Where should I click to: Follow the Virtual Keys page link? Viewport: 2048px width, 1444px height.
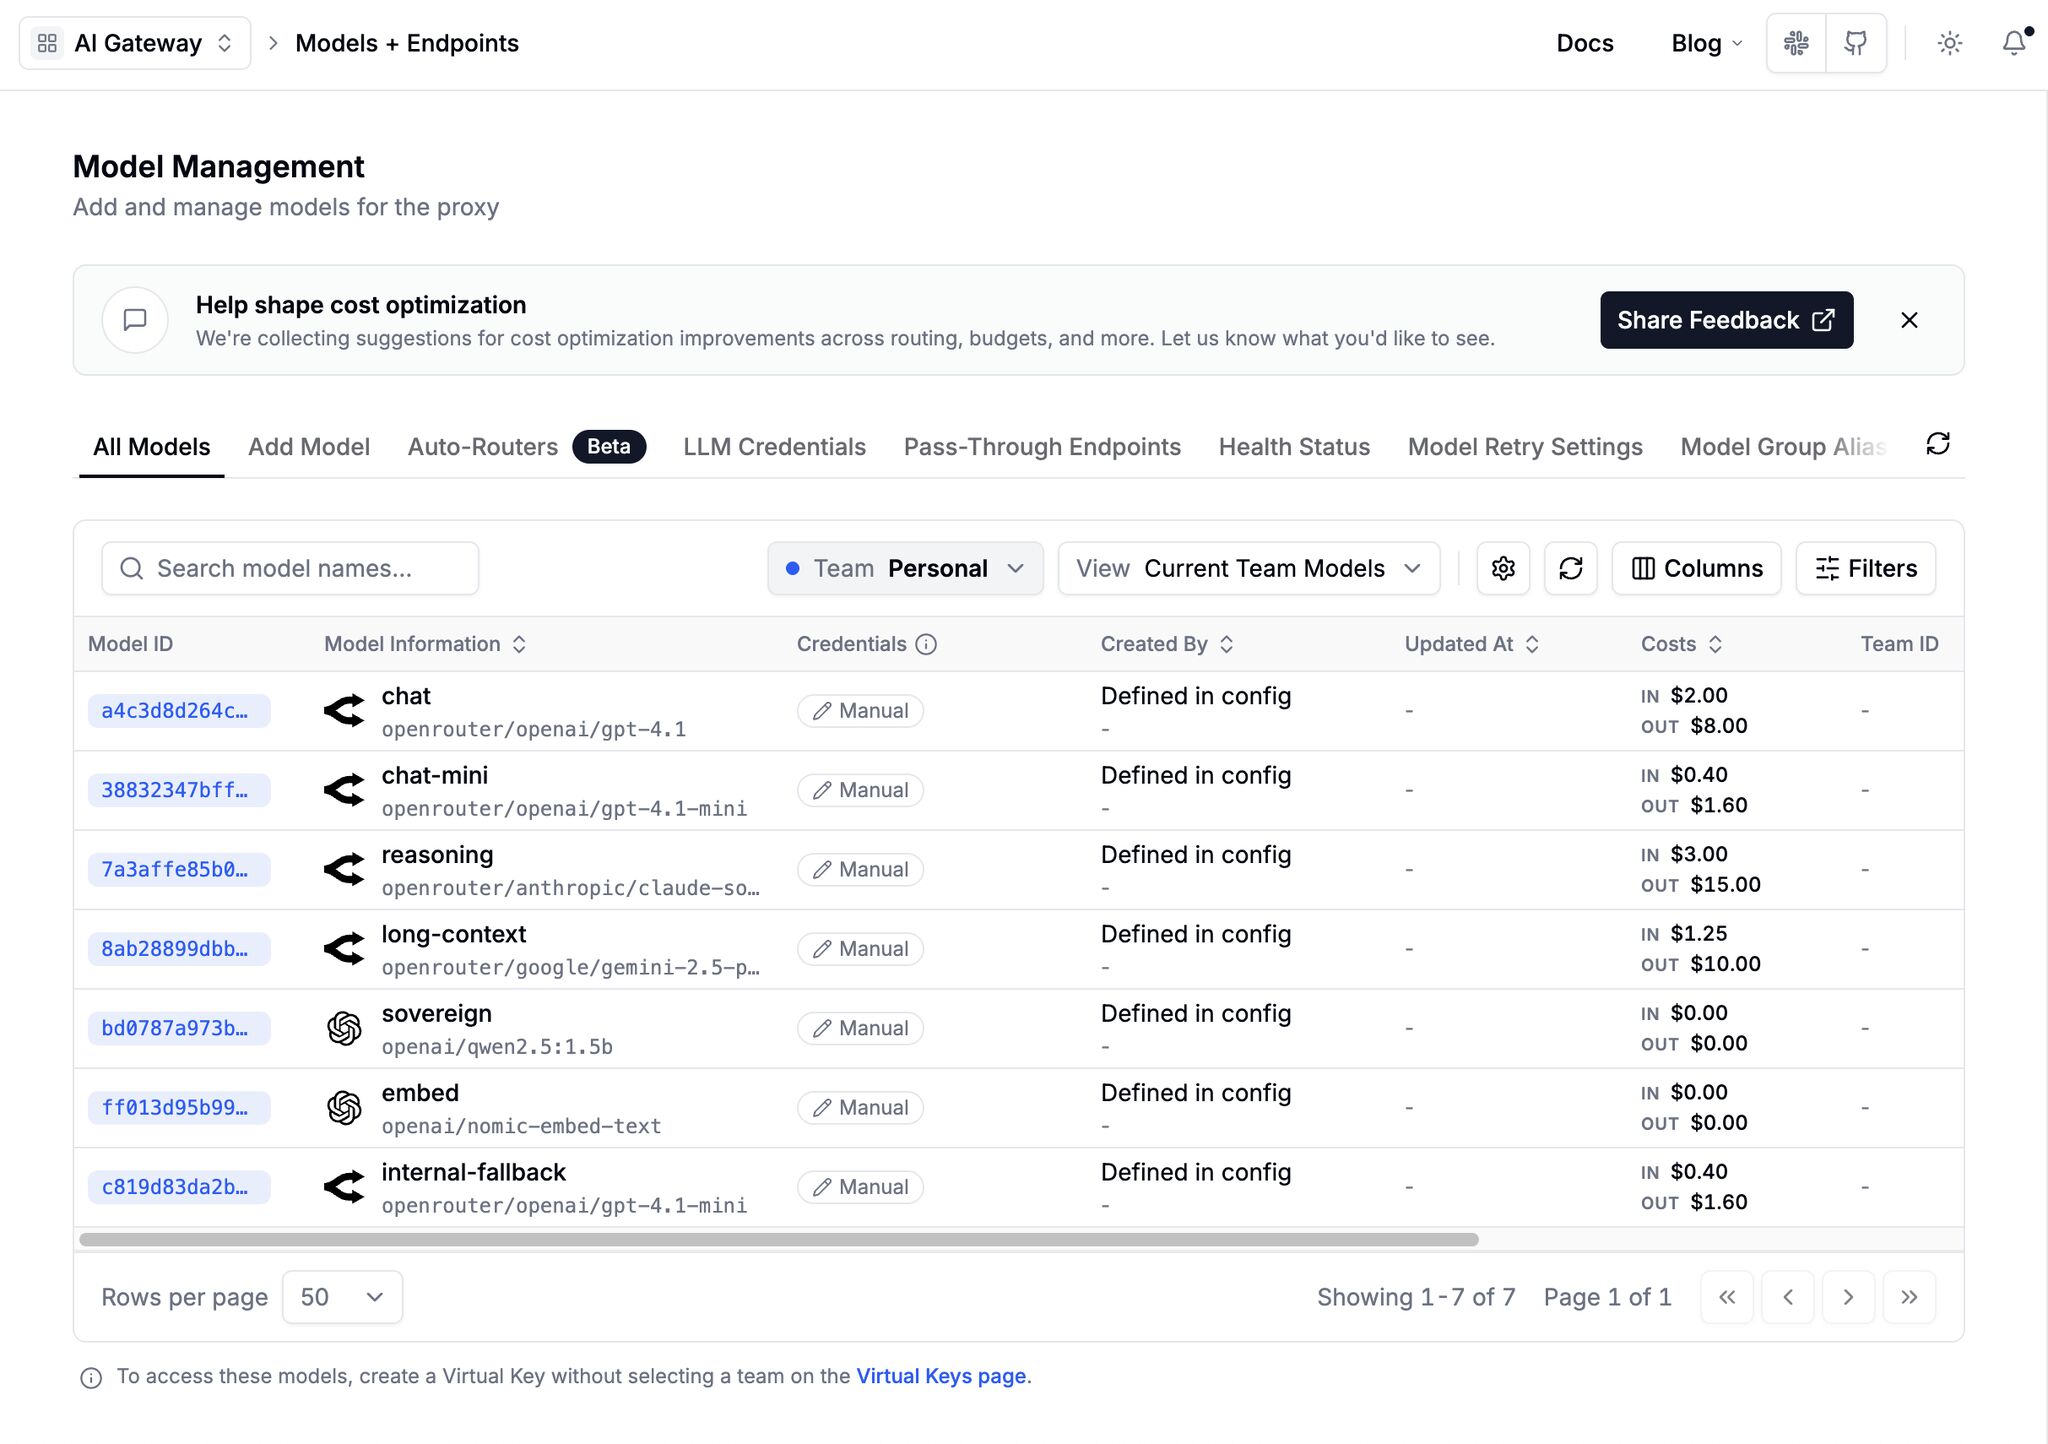coord(941,1376)
